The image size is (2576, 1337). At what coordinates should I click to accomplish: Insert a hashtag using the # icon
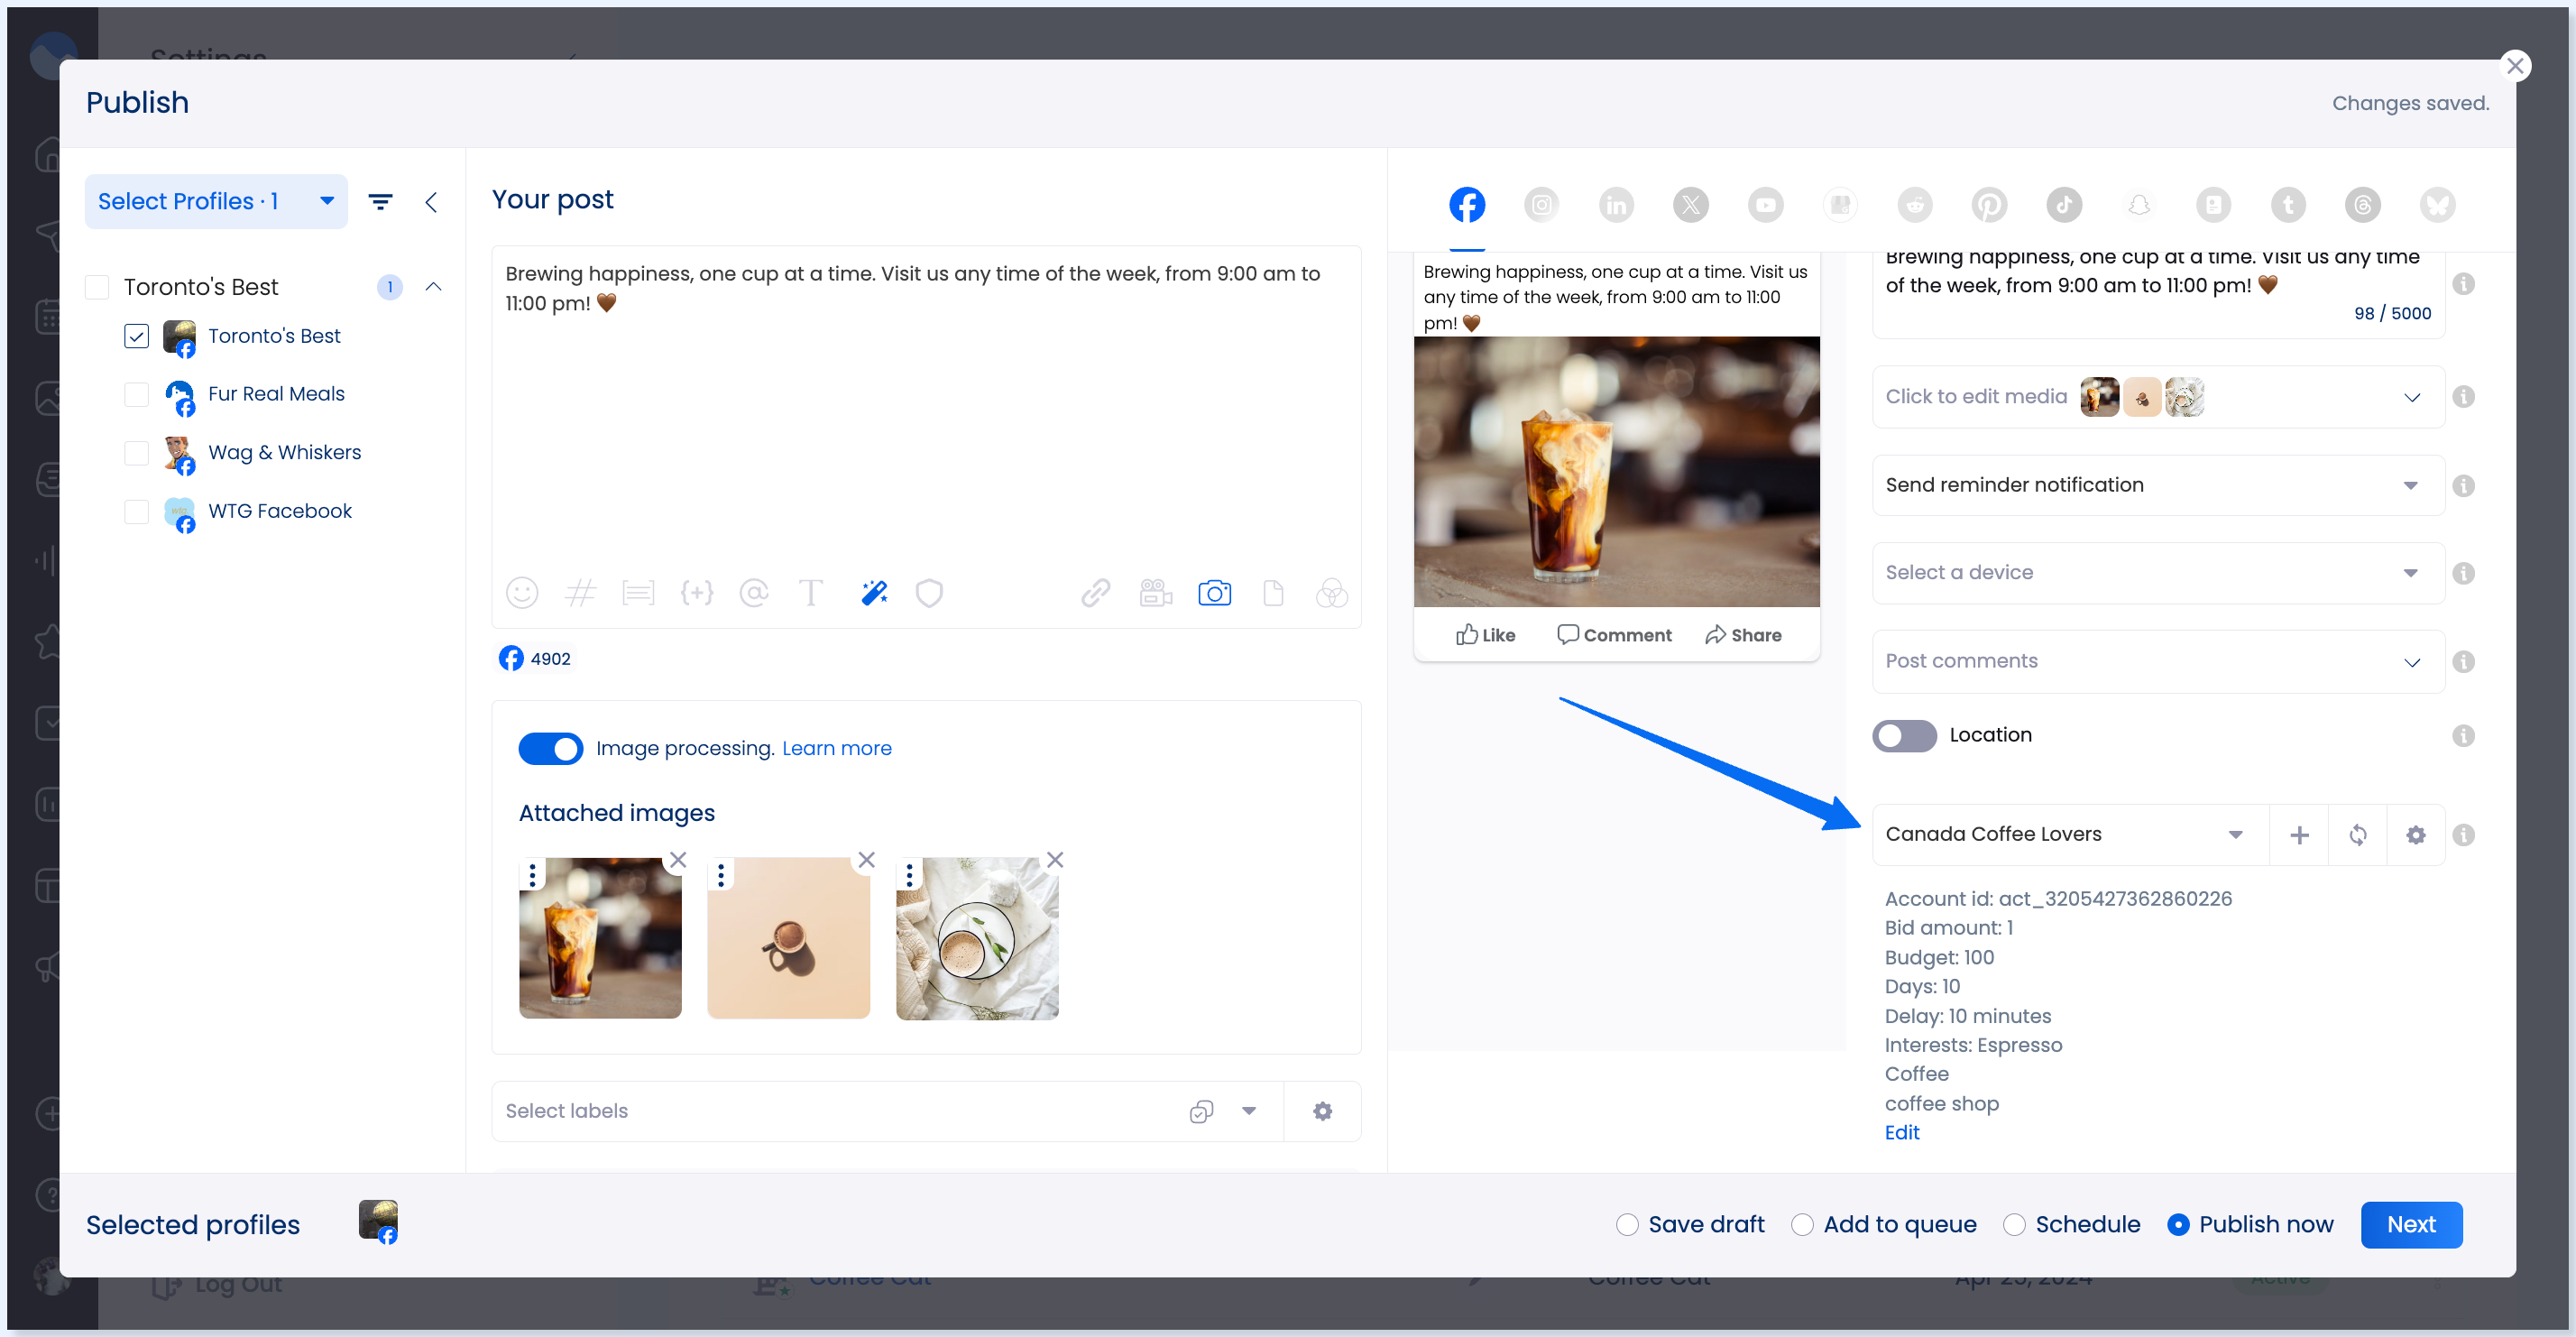[580, 593]
